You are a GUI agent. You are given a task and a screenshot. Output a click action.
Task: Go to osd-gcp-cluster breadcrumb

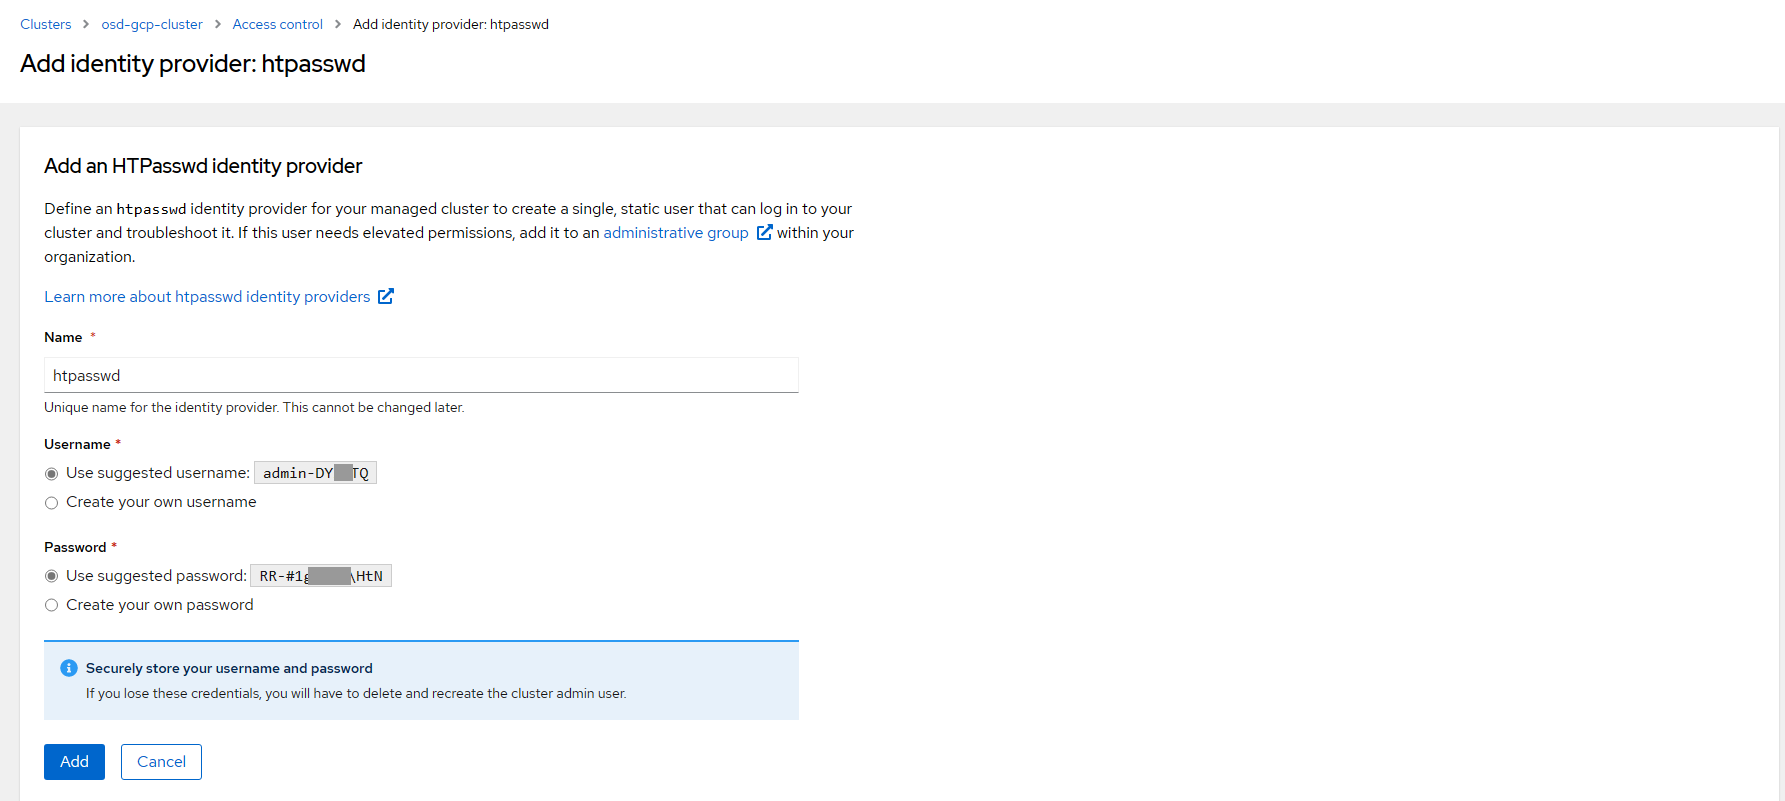click(x=152, y=24)
